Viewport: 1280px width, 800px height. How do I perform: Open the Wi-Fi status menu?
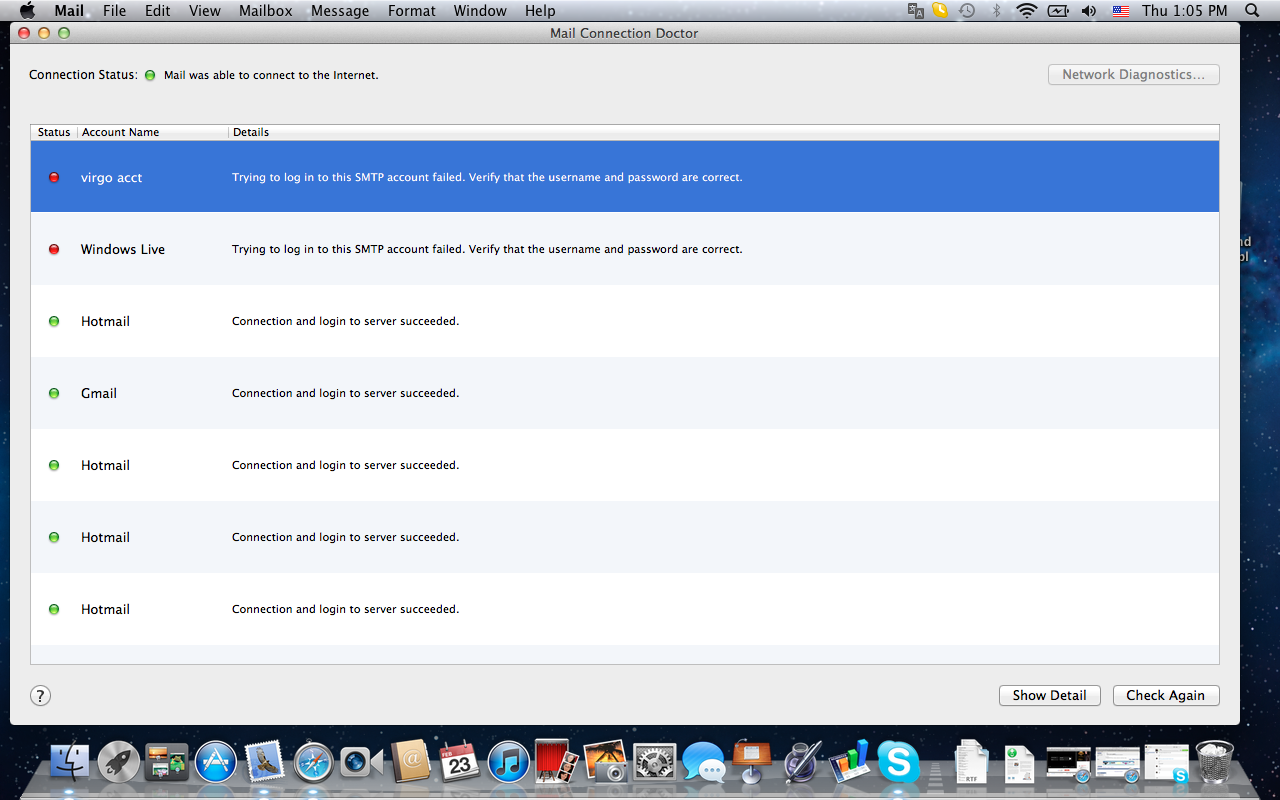click(1026, 11)
